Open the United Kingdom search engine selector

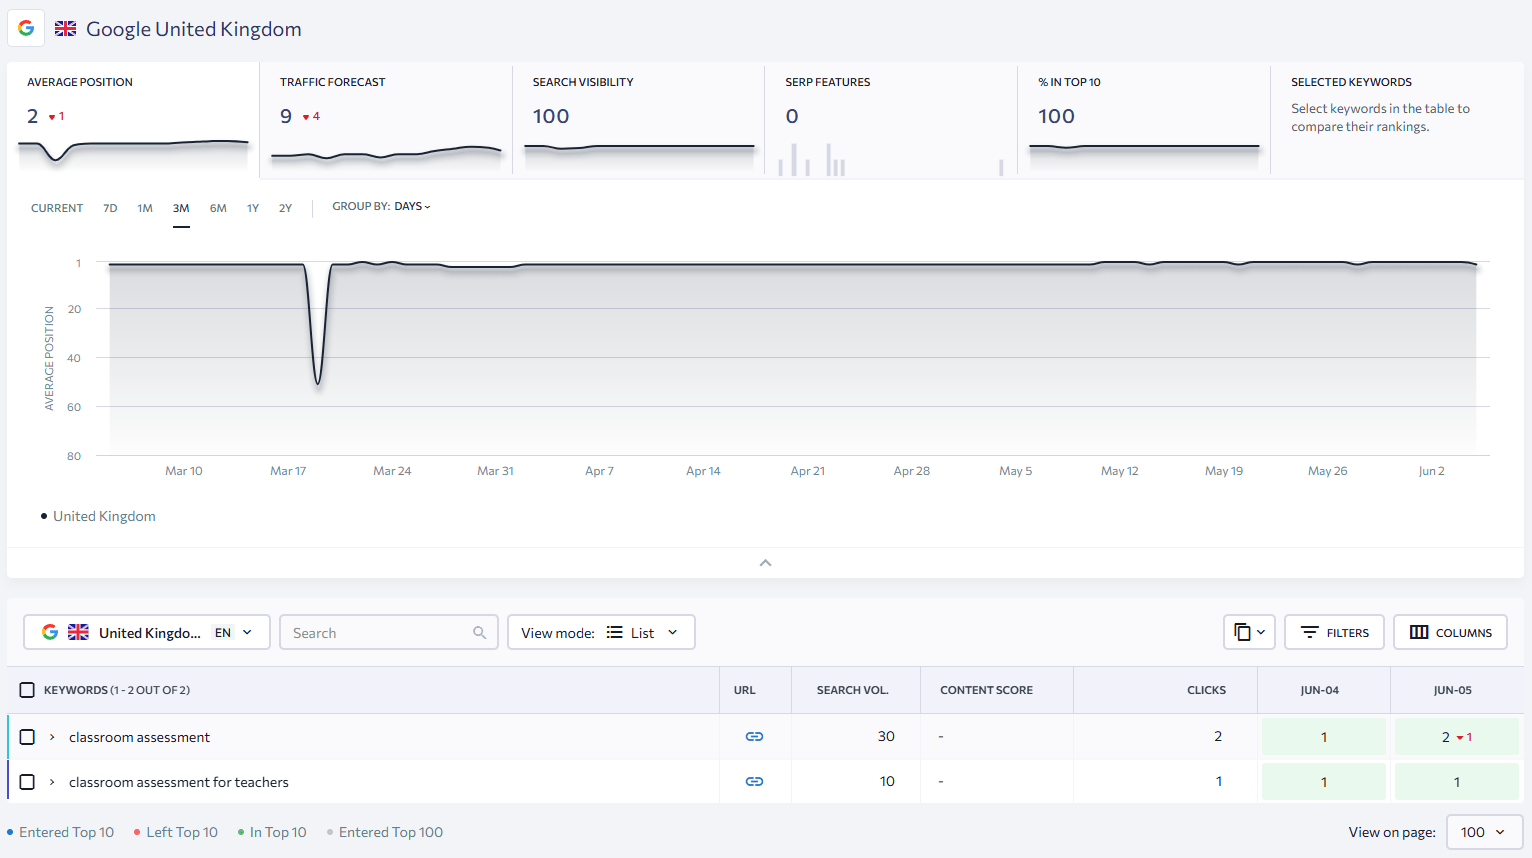pyautogui.click(x=146, y=633)
